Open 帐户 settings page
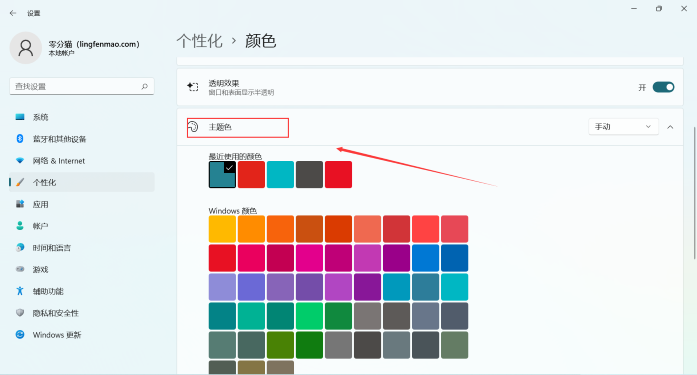The width and height of the screenshot is (697, 375). (82, 226)
